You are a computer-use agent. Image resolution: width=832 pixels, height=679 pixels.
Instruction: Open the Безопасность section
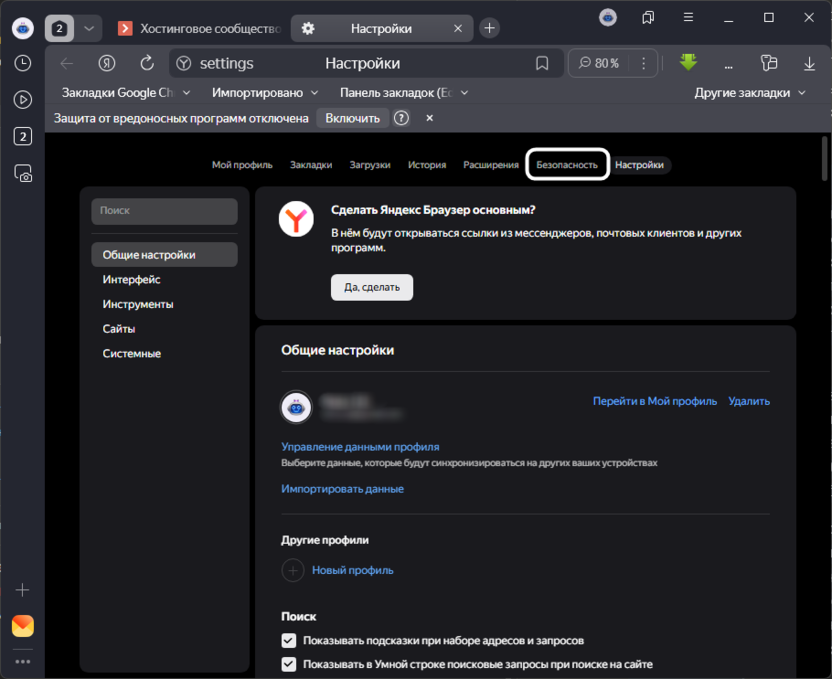click(x=567, y=165)
